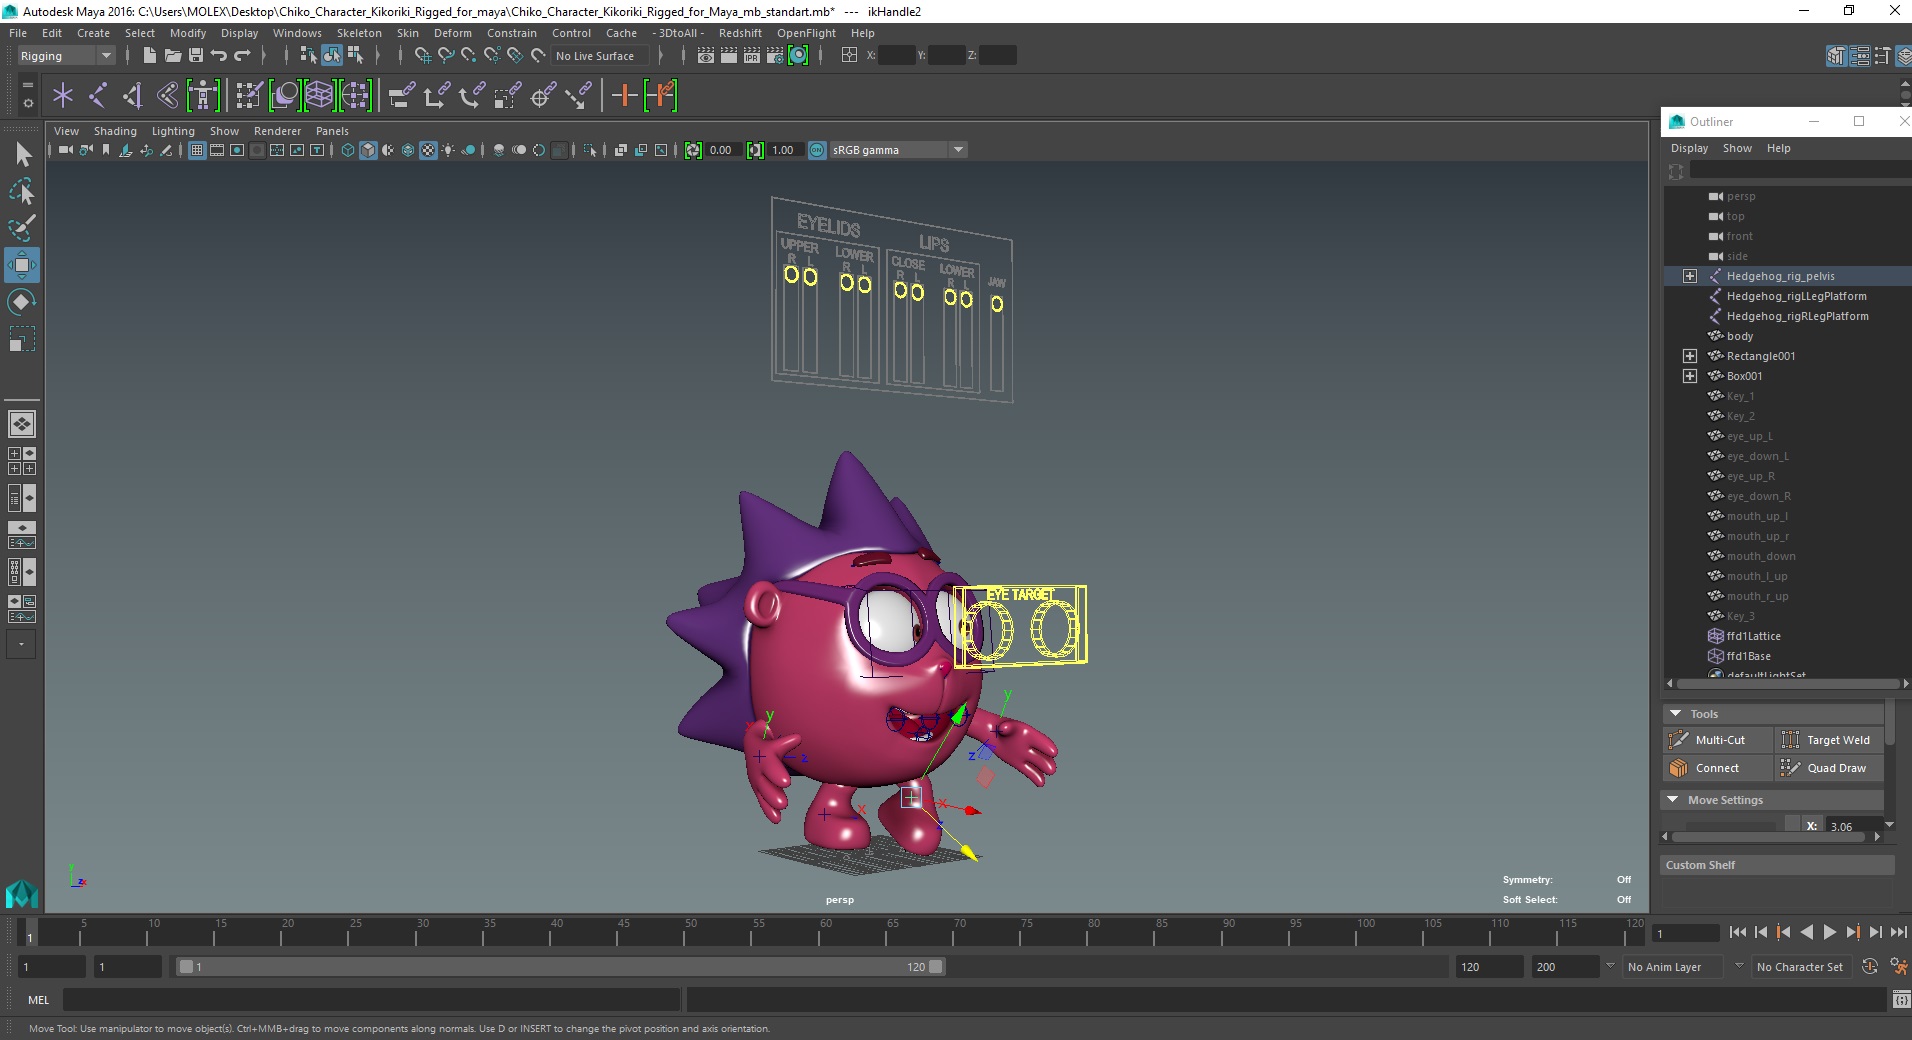Click the Quad Draw button
Image resolution: width=1912 pixels, height=1040 pixels.
coord(1829,768)
